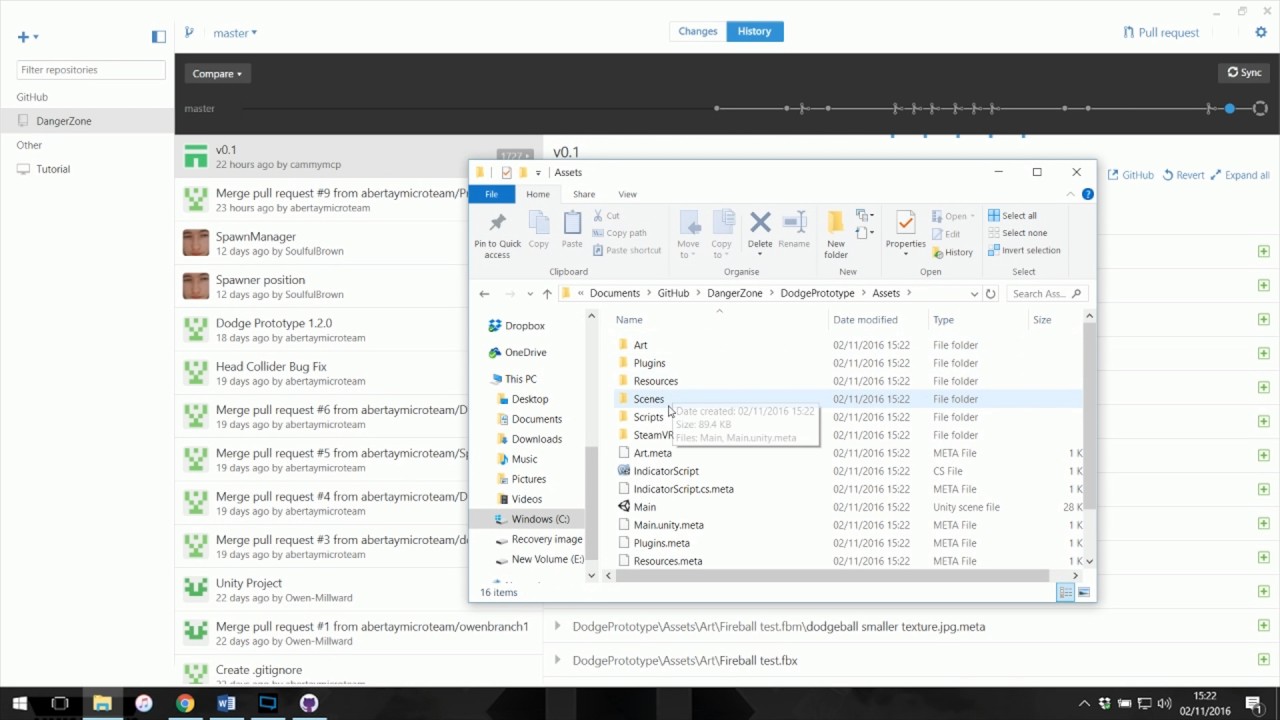Refresh the Explorer address bar
1280x720 pixels.
pos(990,293)
